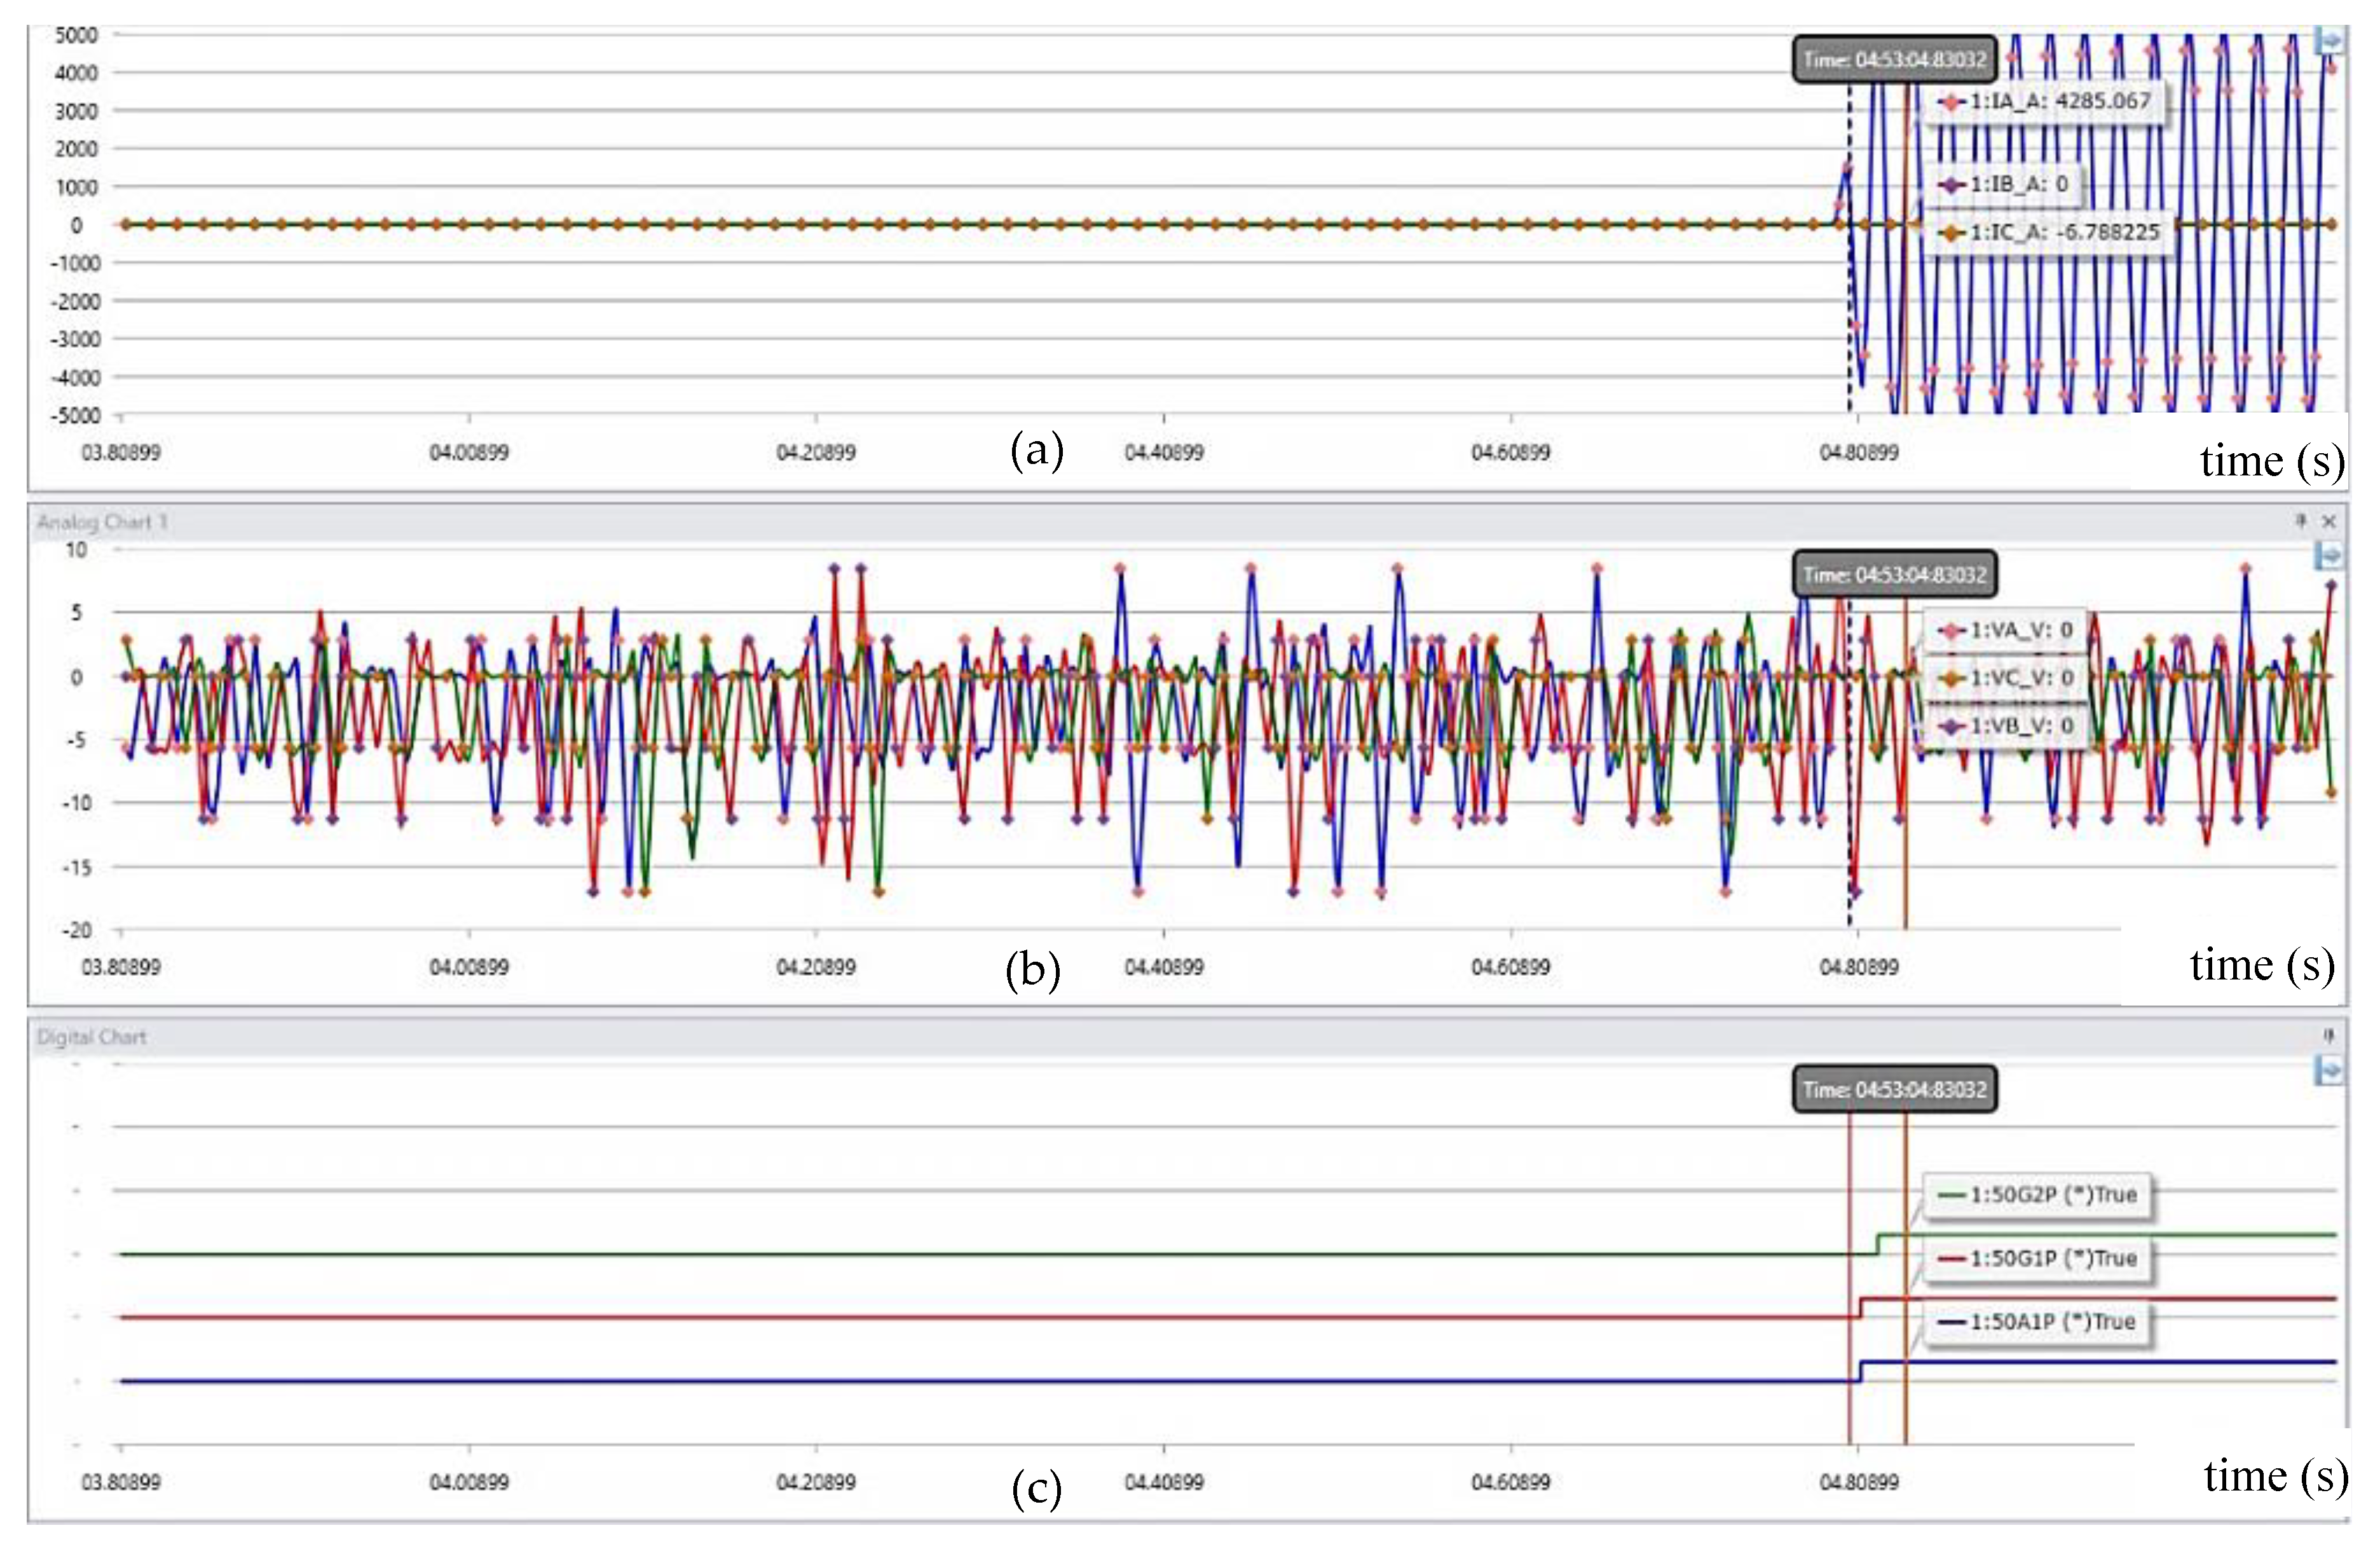Click the Time tooltip on Analog Chart 1
2380x1556 pixels.
(1895, 575)
